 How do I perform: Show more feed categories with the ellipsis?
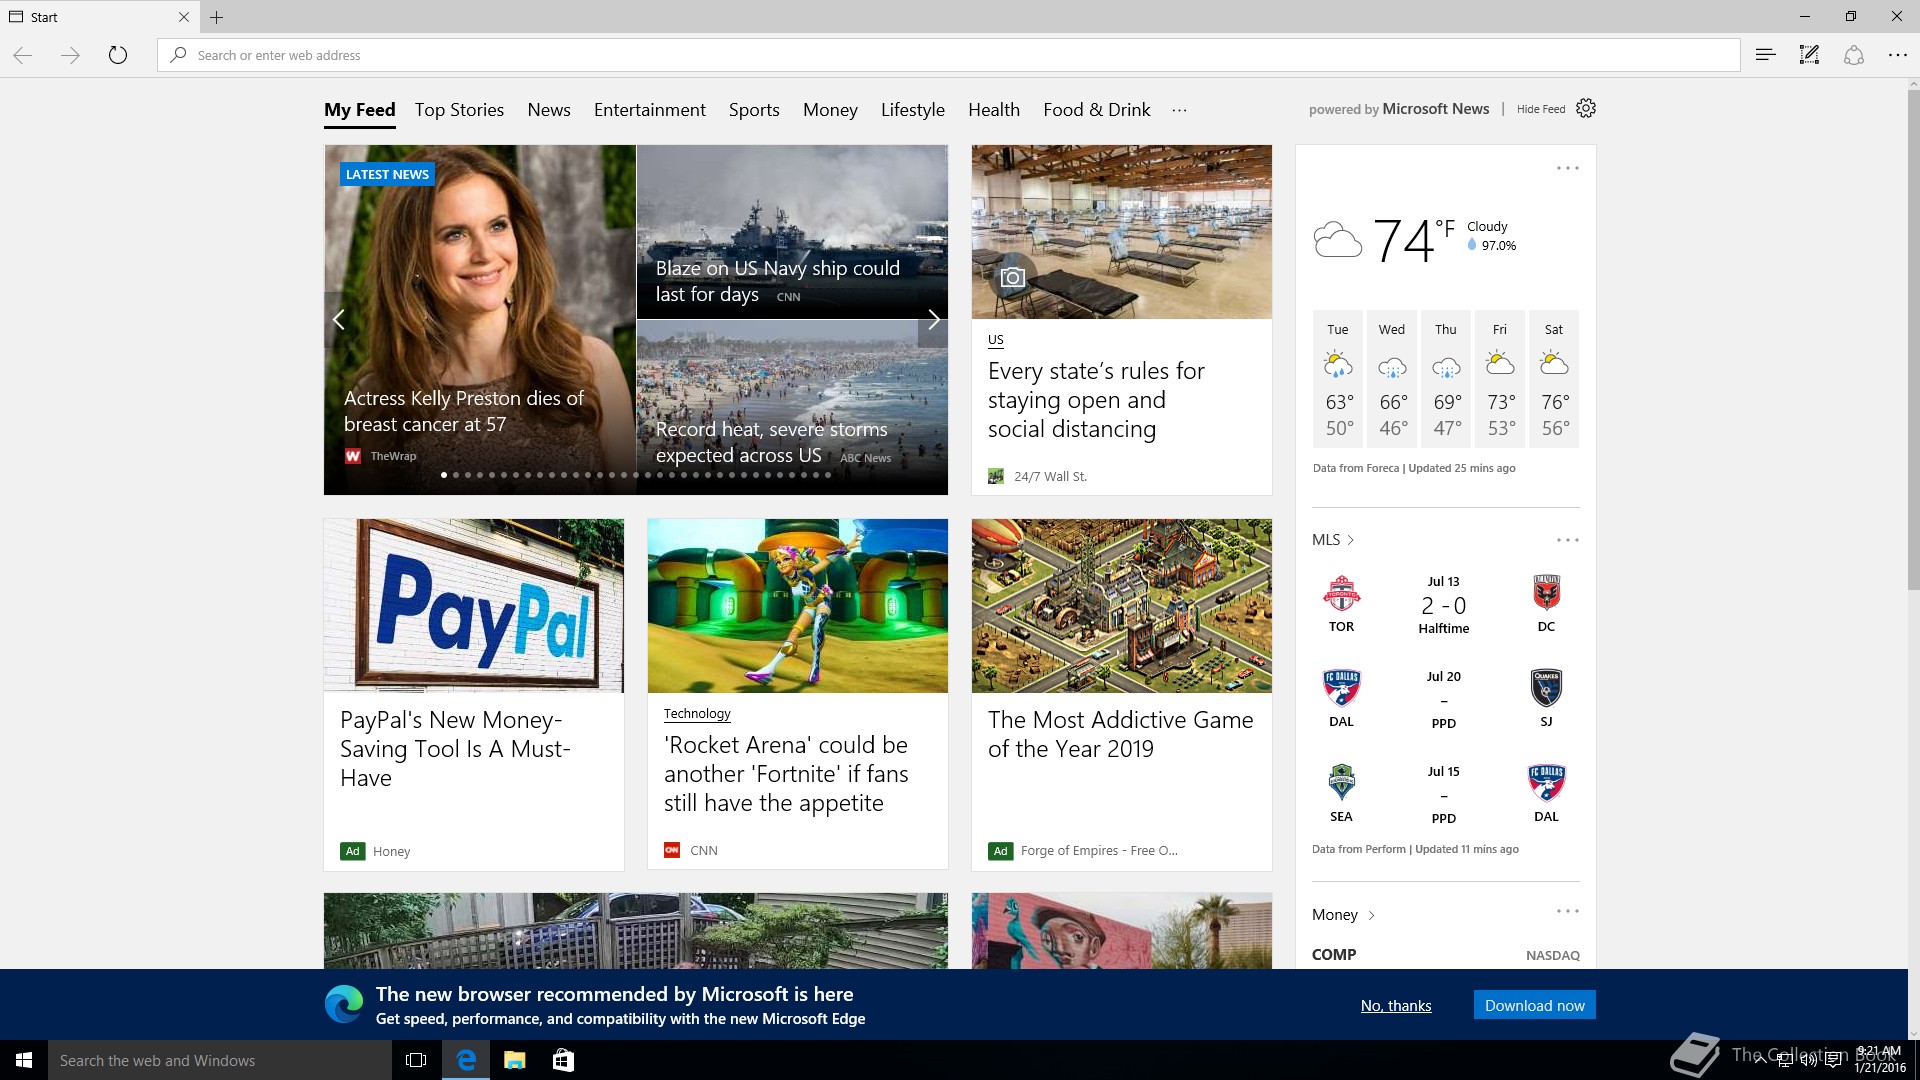(x=1179, y=110)
